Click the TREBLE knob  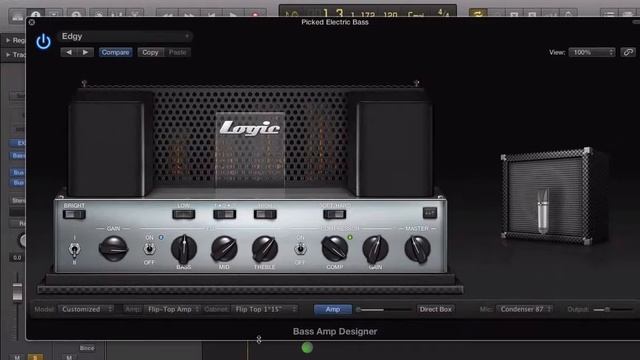pyautogui.click(x=265, y=249)
